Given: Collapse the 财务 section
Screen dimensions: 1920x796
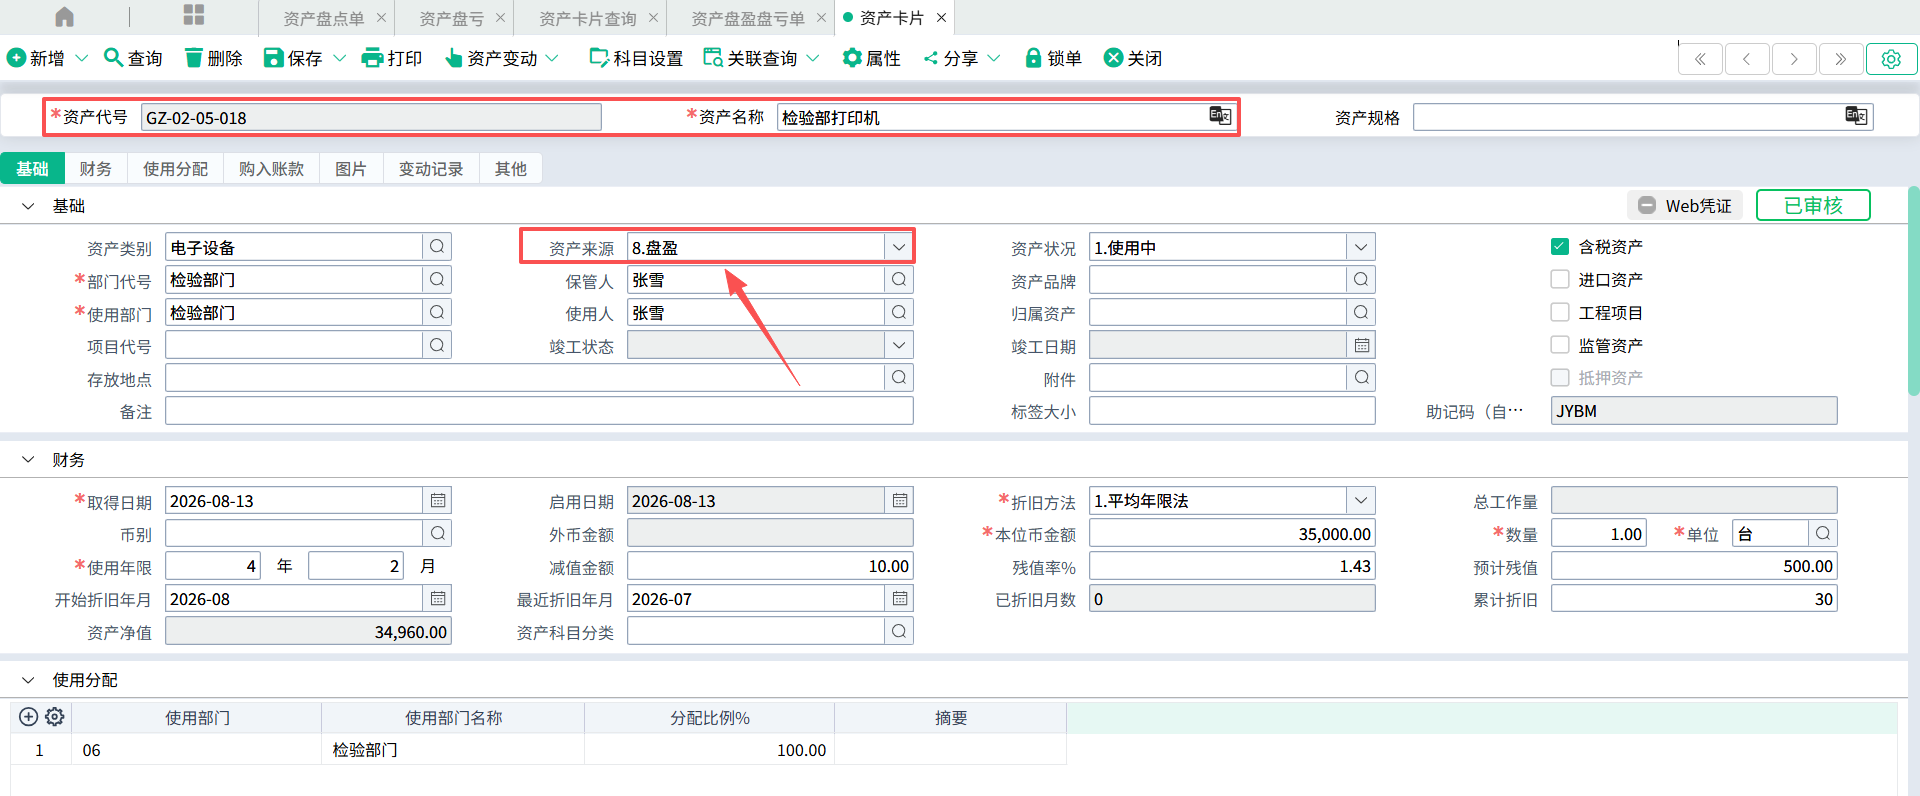Looking at the screenshot, I should click(28, 460).
